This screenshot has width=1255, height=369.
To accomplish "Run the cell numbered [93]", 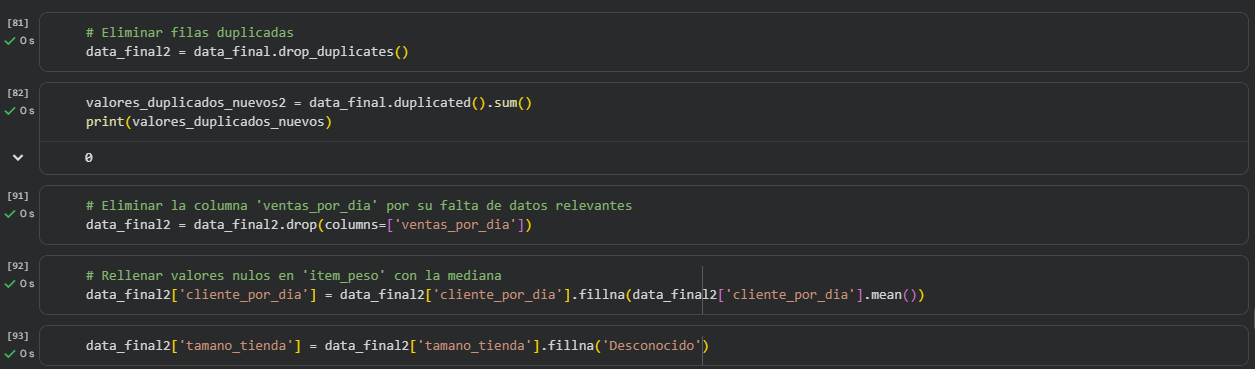I will pyautogui.click(x=18, y=336).
